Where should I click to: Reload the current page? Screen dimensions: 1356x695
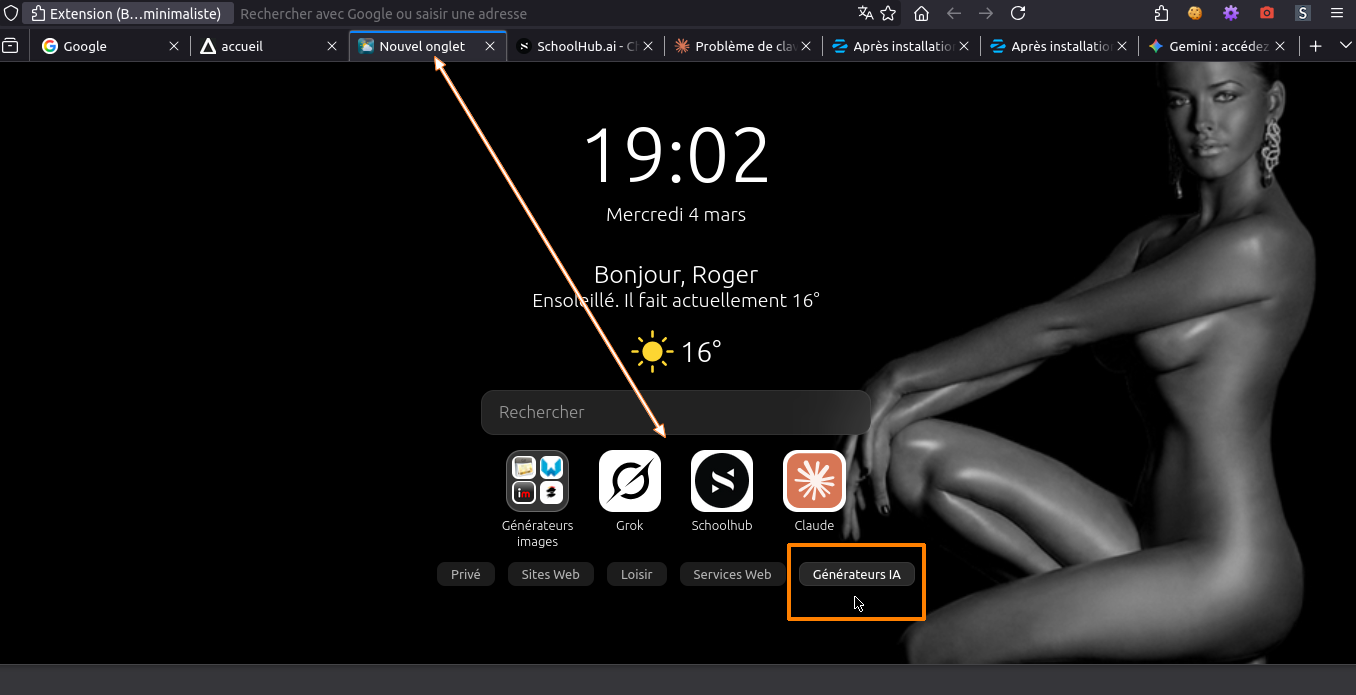1018,13
